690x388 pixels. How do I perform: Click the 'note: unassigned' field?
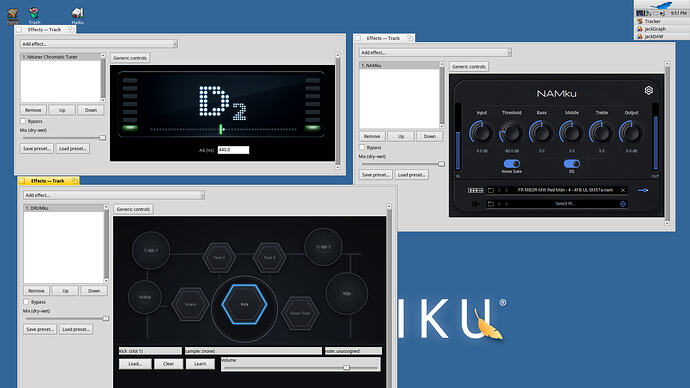point(353,351)
